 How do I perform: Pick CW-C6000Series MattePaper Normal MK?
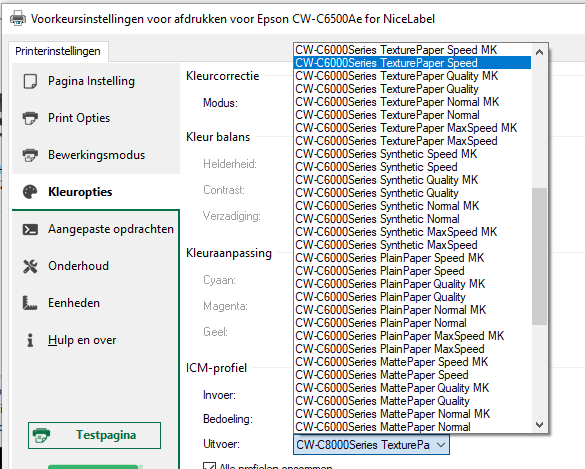(x=413, y=414)
